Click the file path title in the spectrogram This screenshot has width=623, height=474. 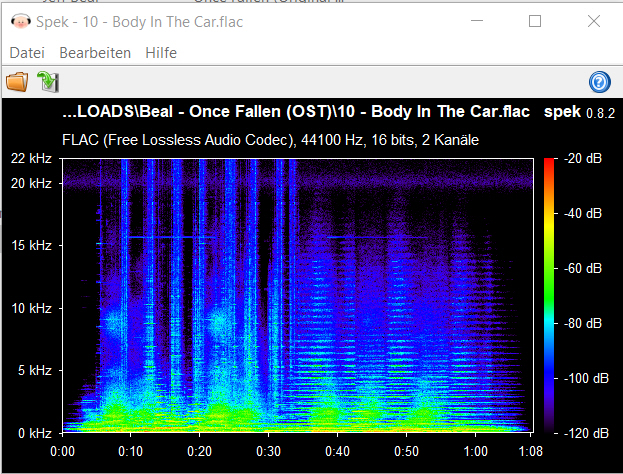296,112
